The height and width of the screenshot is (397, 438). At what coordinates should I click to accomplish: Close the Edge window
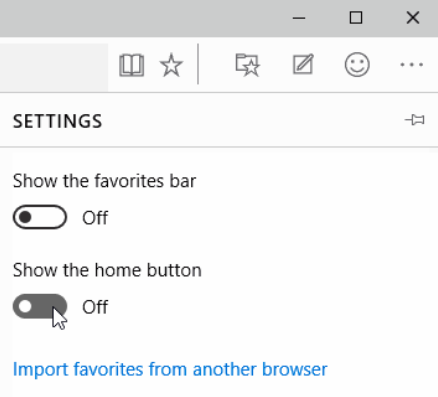[x=413, y=18]
